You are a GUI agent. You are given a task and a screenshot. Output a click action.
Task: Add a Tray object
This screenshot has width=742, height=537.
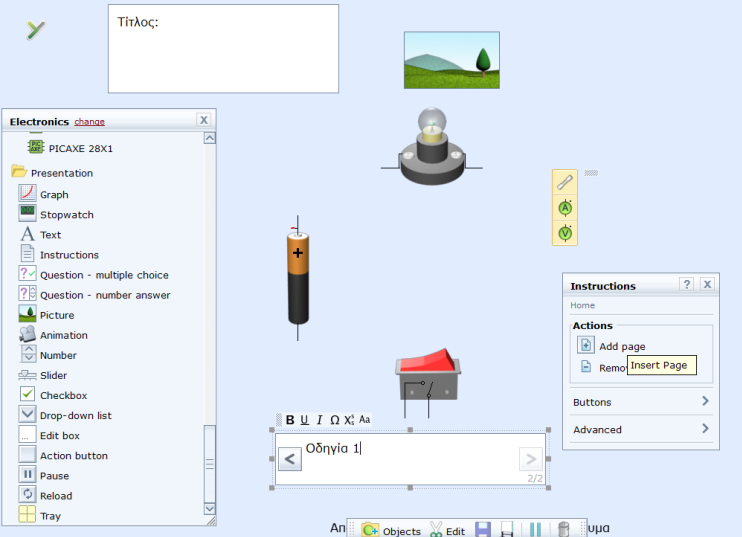pos(40,515)
